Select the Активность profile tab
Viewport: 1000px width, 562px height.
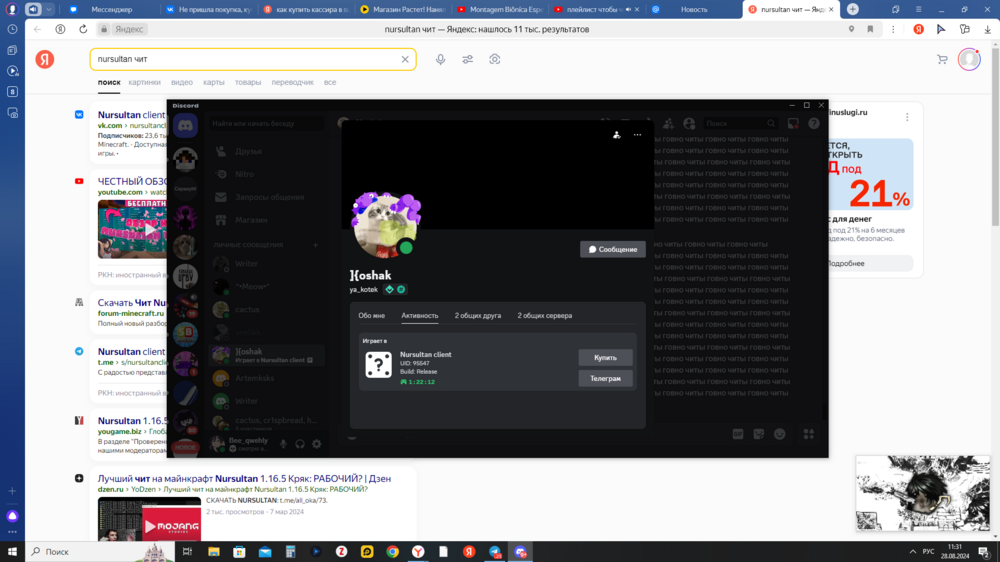[420, 316]
